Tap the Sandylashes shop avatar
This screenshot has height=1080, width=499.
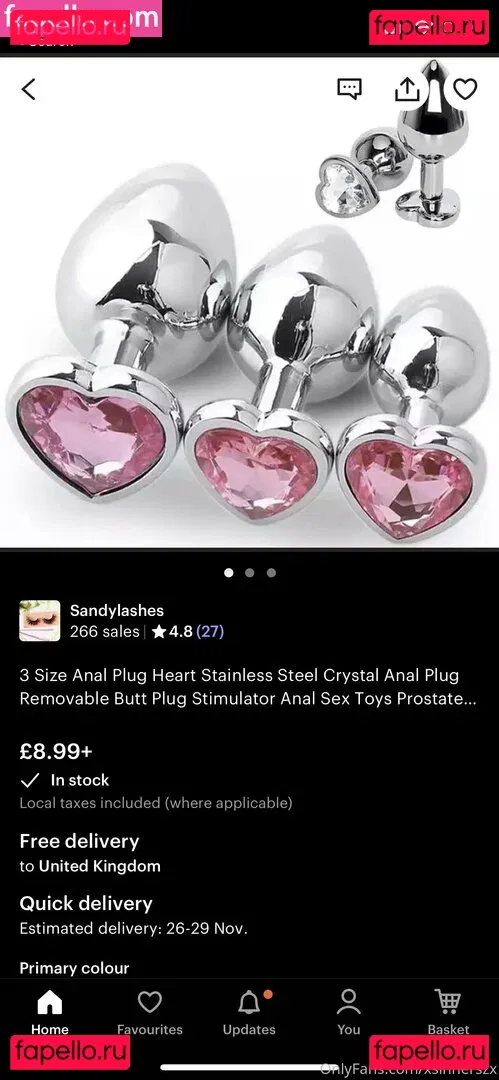tap(39, 621)
